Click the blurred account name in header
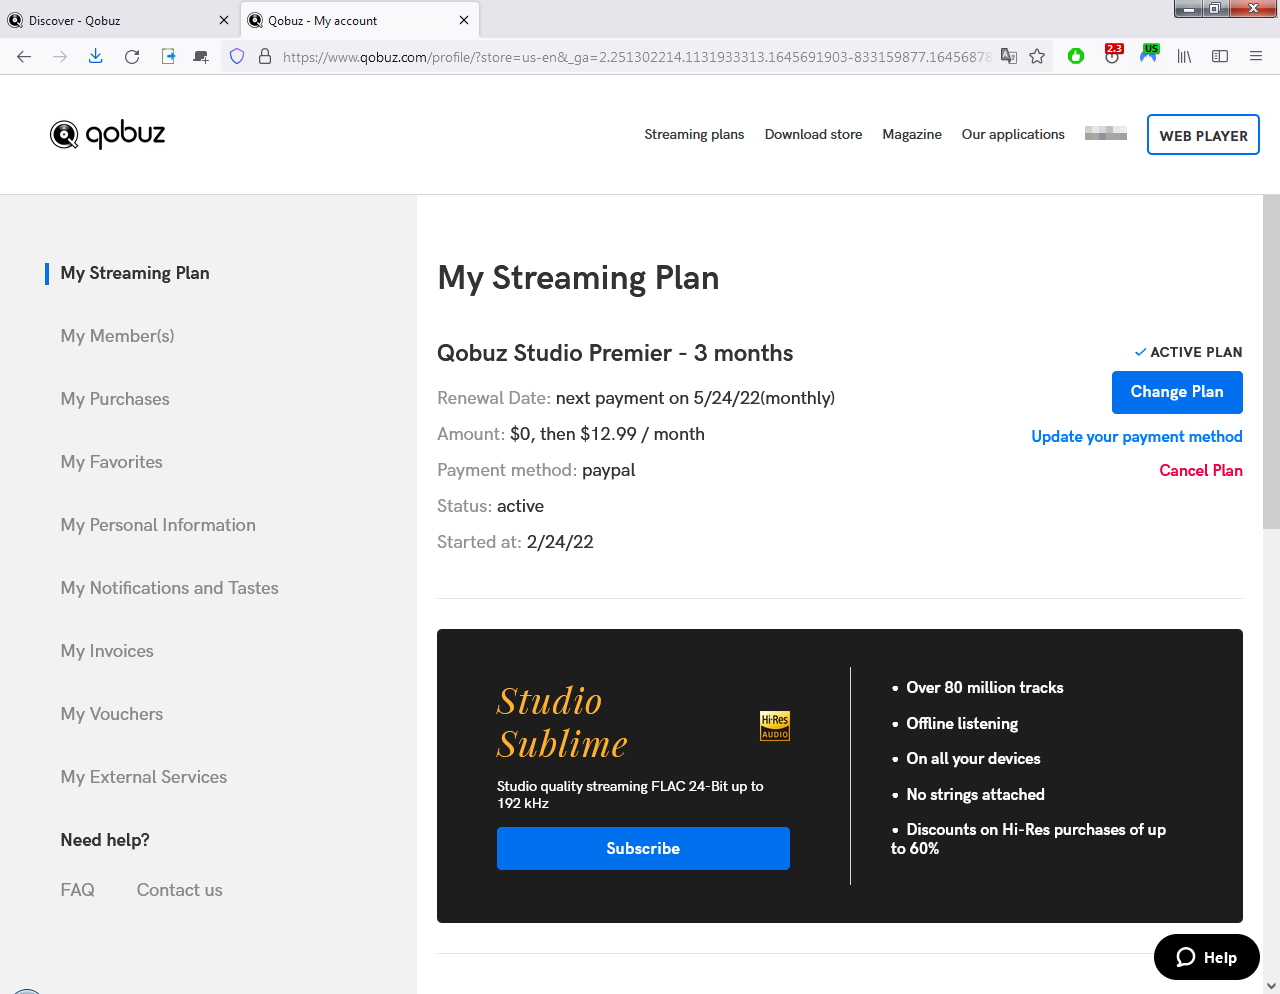 click(1106, 133)
